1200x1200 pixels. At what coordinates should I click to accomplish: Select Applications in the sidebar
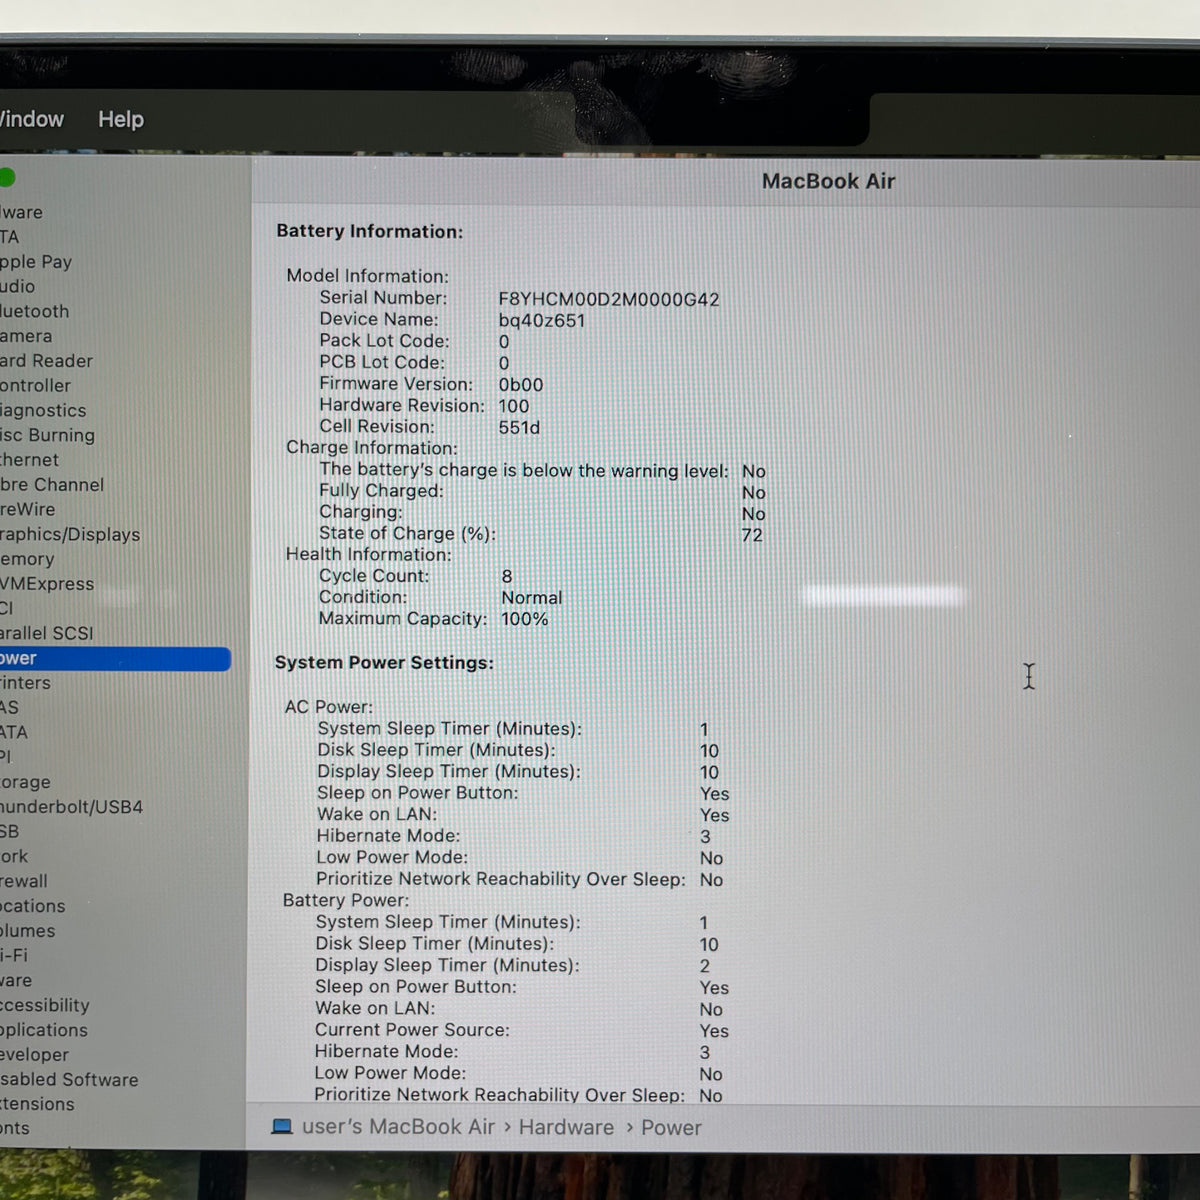coord(44,1030)
